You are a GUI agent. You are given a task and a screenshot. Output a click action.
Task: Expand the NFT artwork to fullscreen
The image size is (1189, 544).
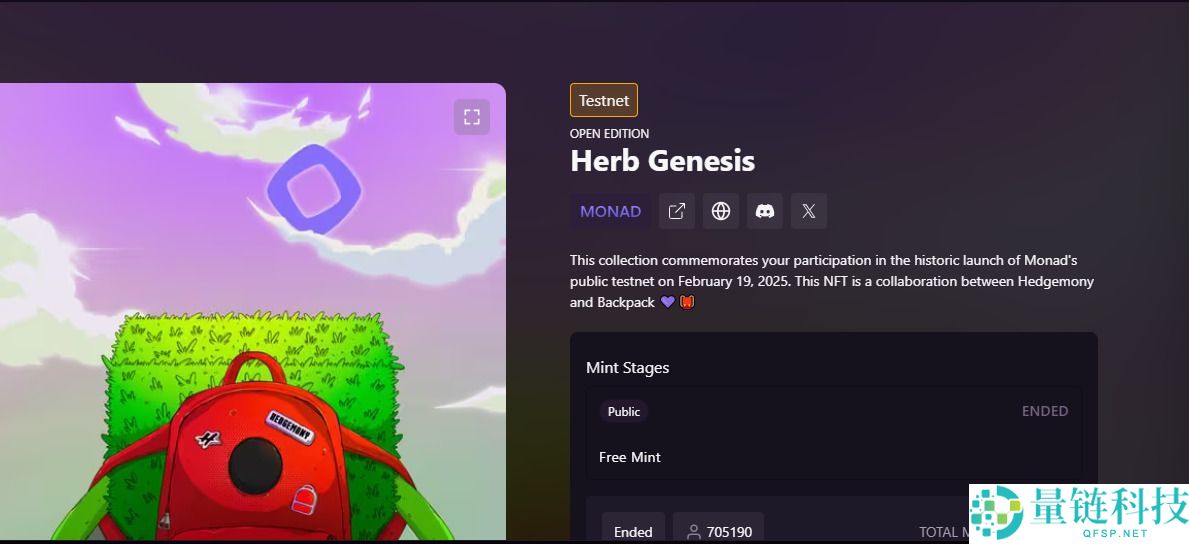click(472, 117)
